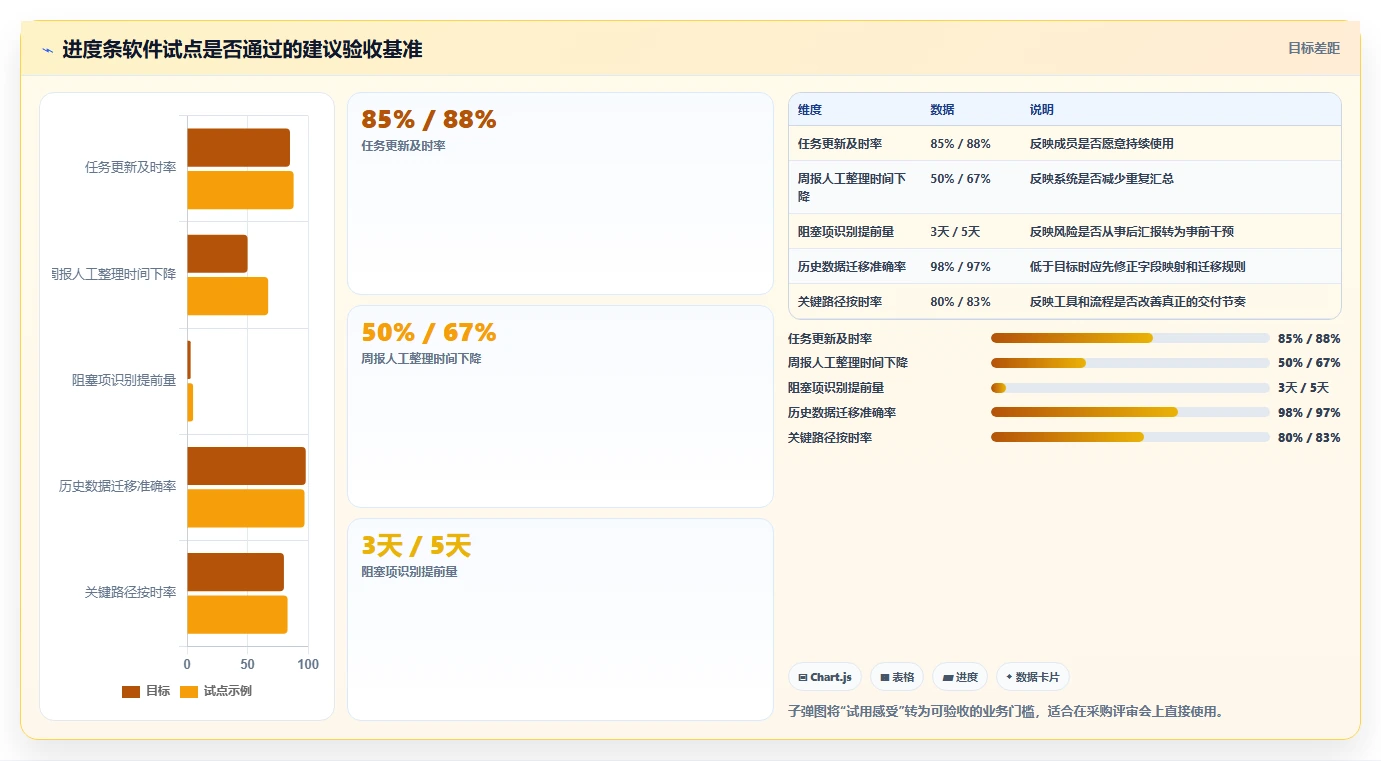Click the 说明 column header
The height and width of the screenshot is (761, 1381).
pos(1042,110)
